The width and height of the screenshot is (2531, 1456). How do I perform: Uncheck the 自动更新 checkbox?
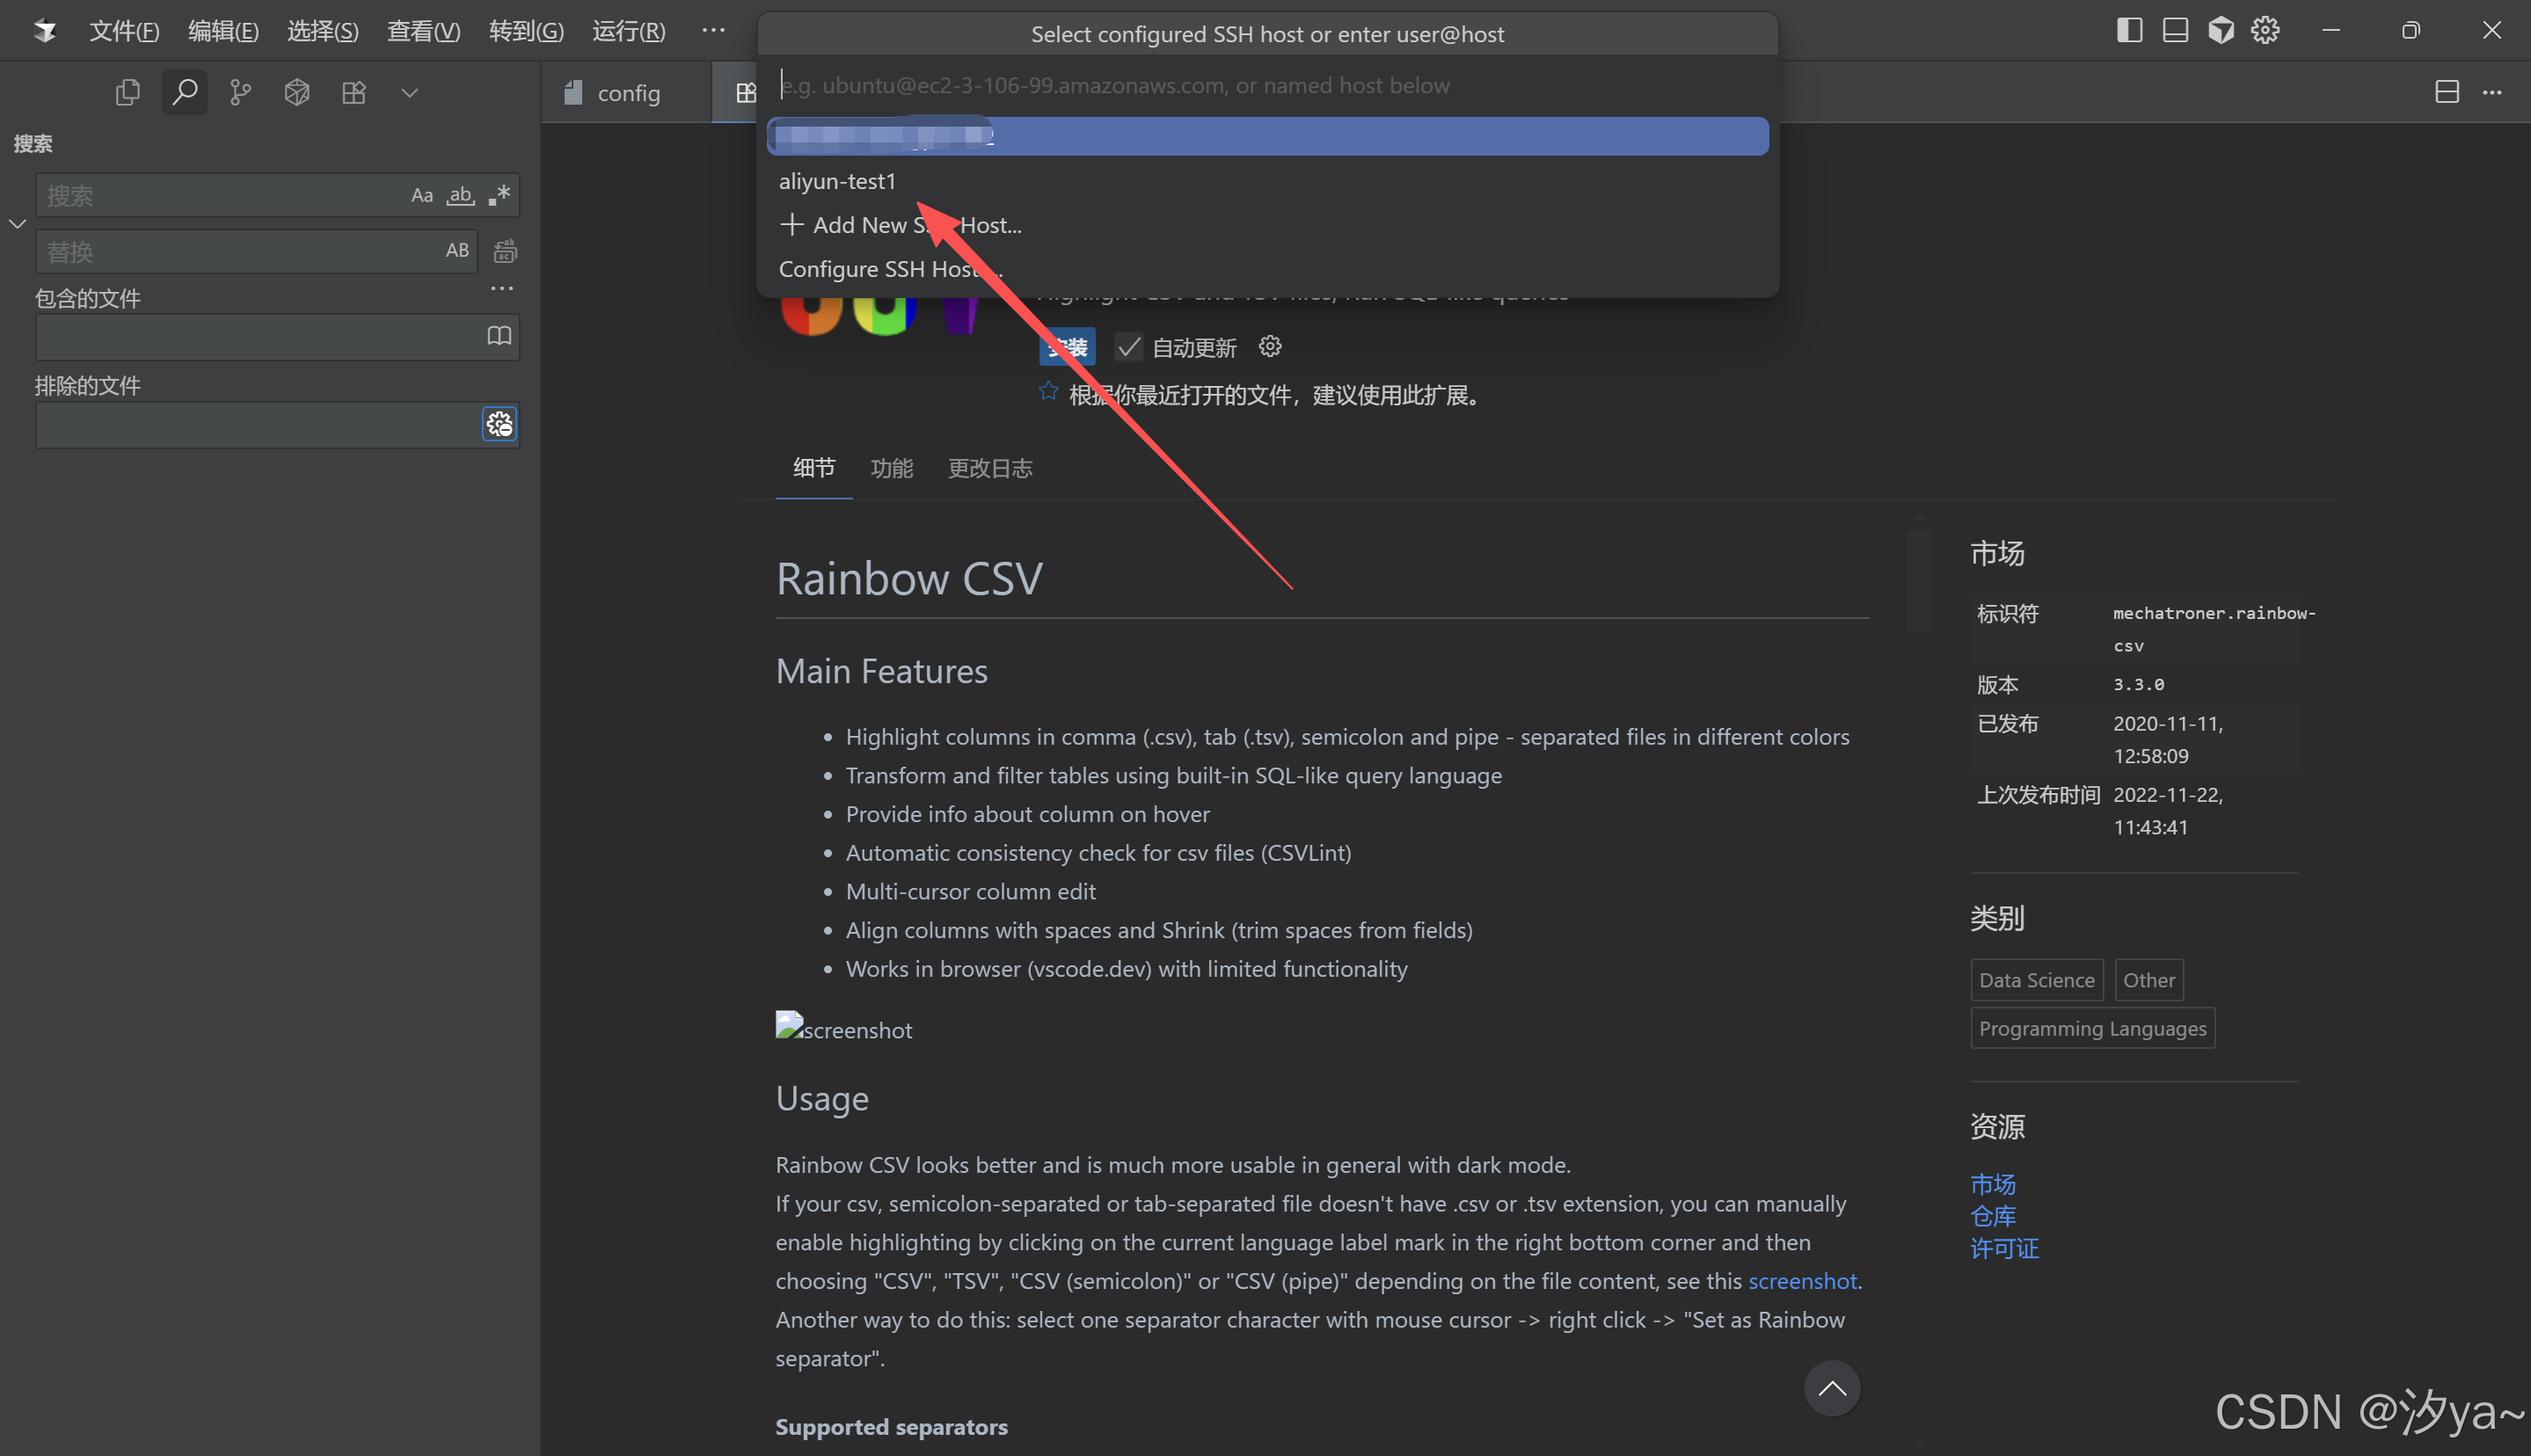coord(1129,346)
